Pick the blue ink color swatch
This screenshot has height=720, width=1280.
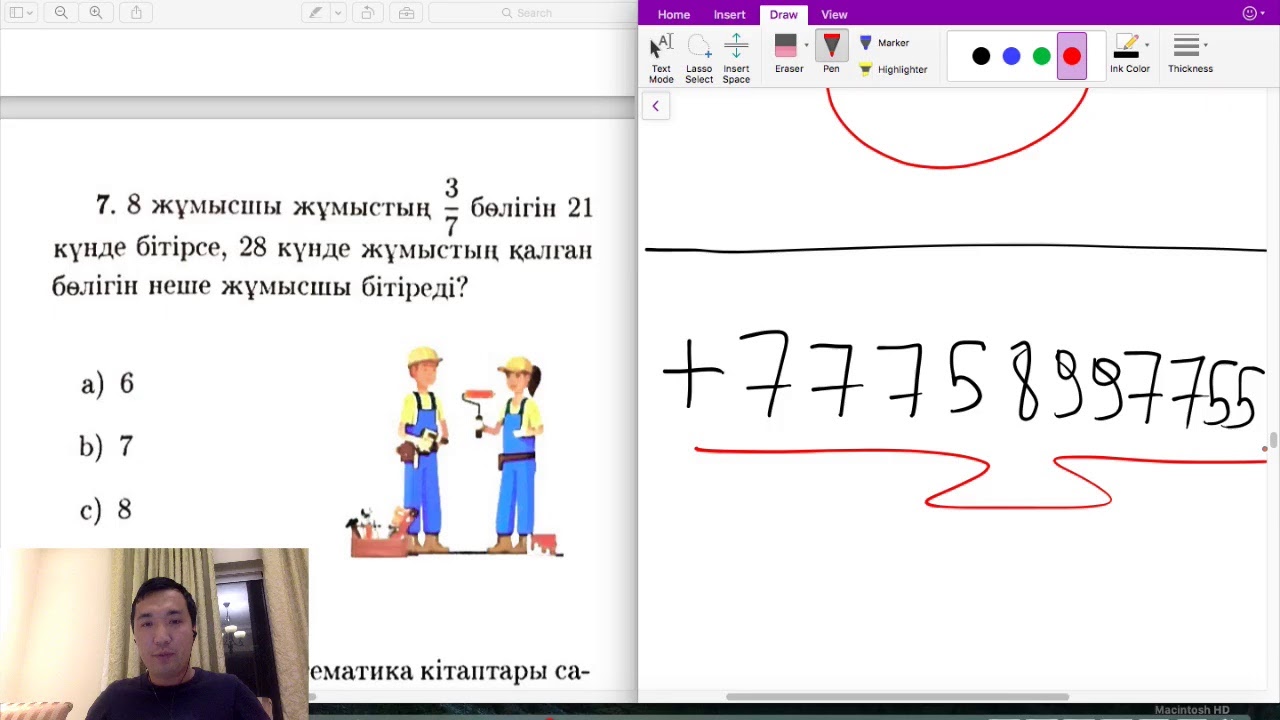click(x=1011, y=56)
